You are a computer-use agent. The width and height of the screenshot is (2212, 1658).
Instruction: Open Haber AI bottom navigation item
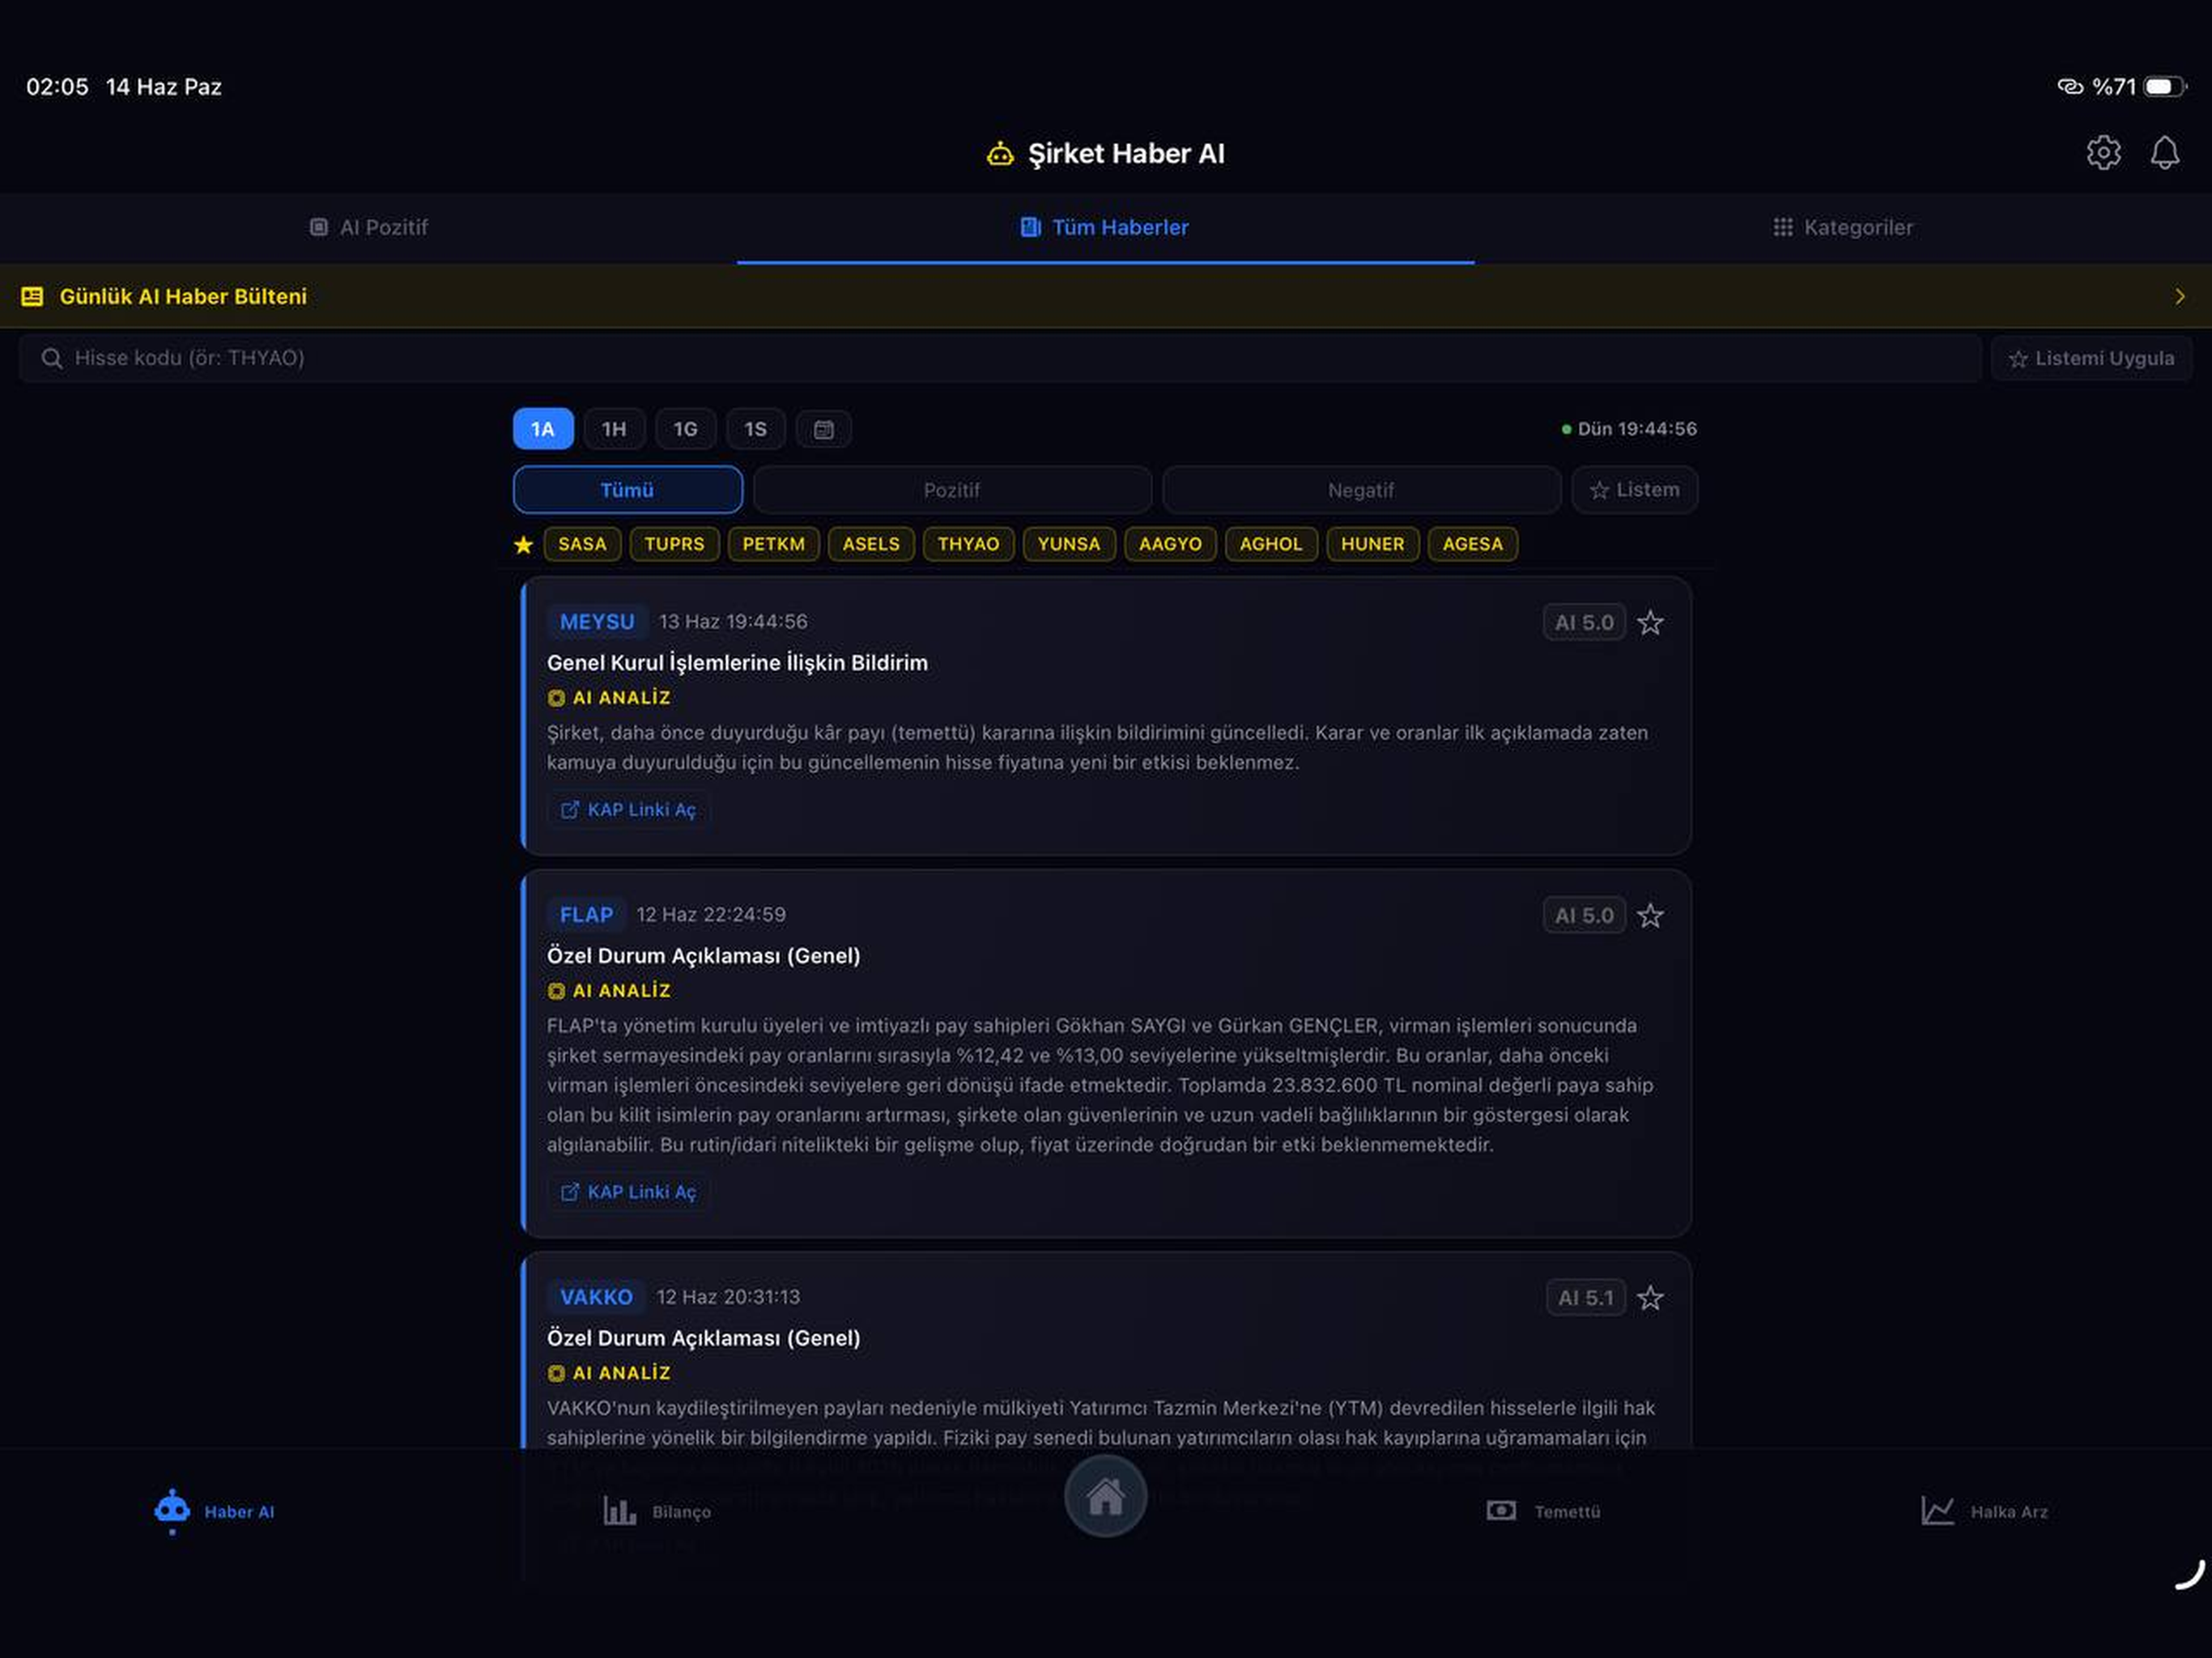pyautogui.click(x=214, y=1511)
